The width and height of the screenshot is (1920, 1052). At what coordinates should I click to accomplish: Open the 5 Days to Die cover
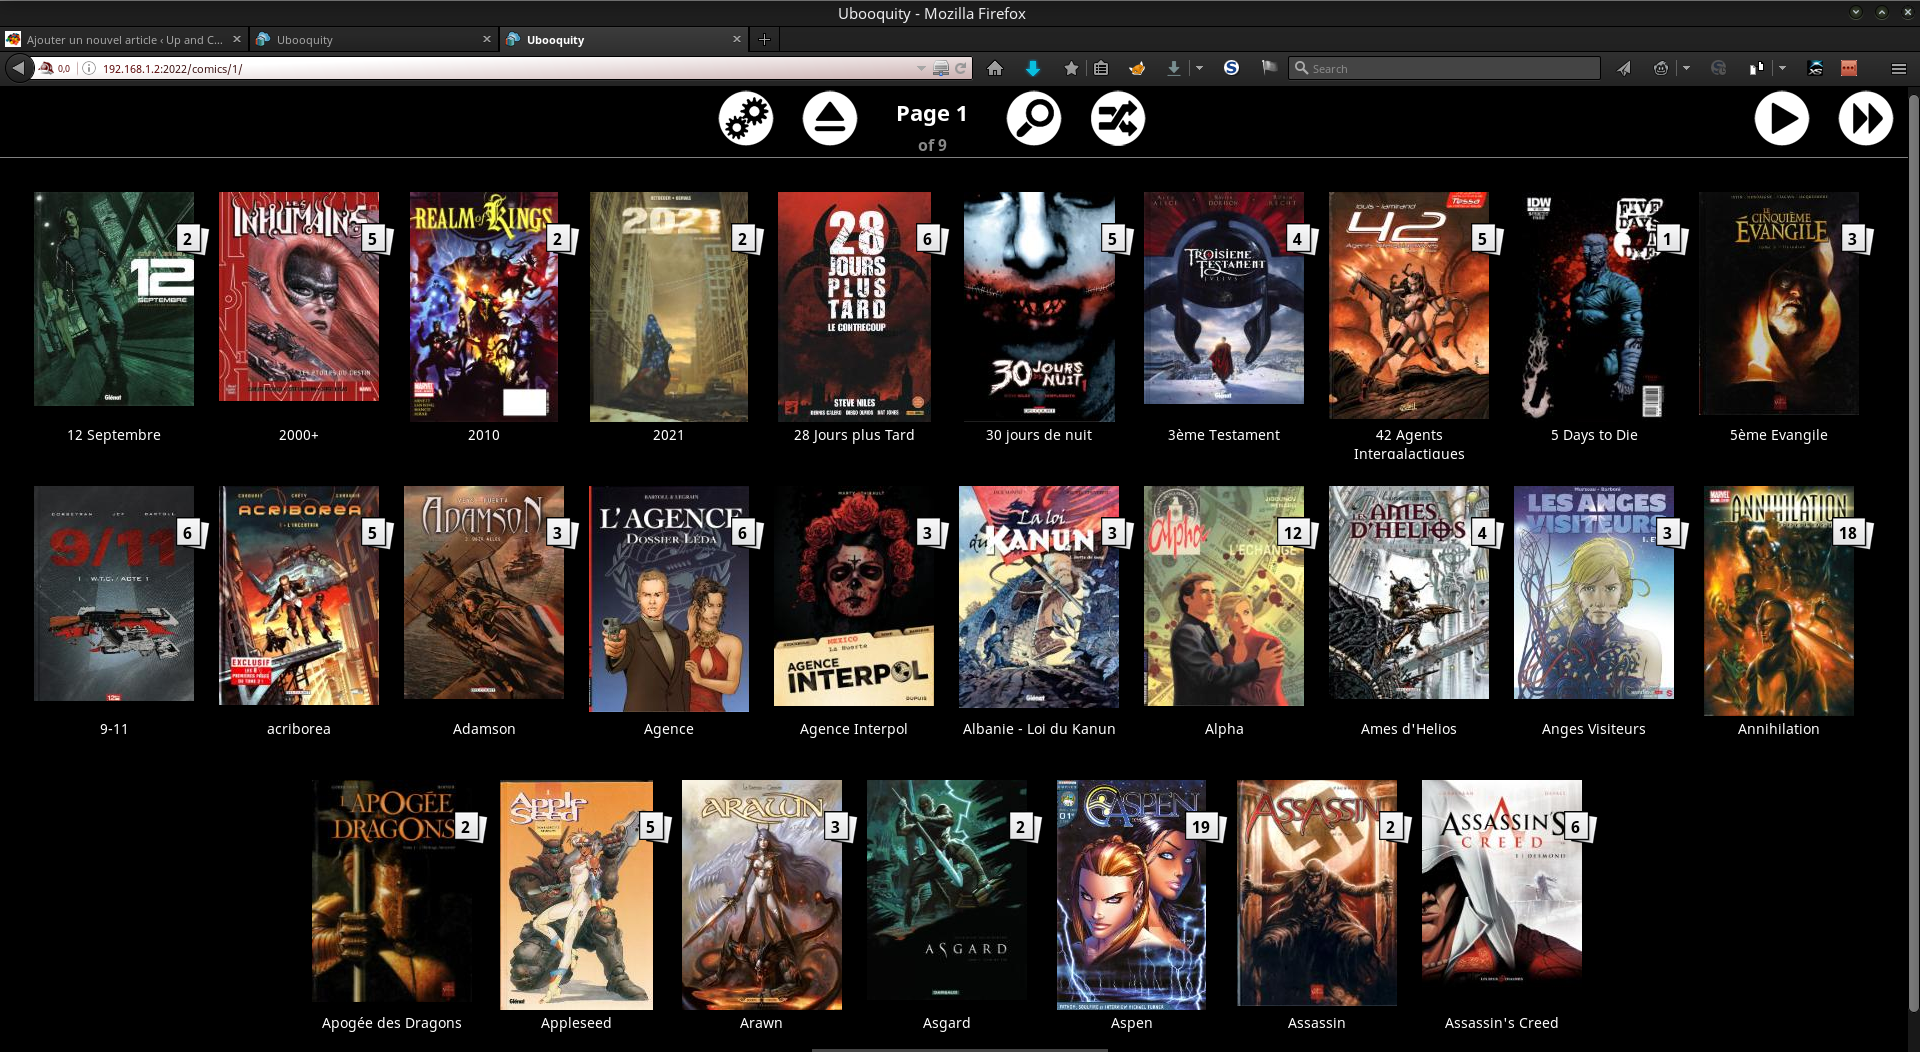1594,306
